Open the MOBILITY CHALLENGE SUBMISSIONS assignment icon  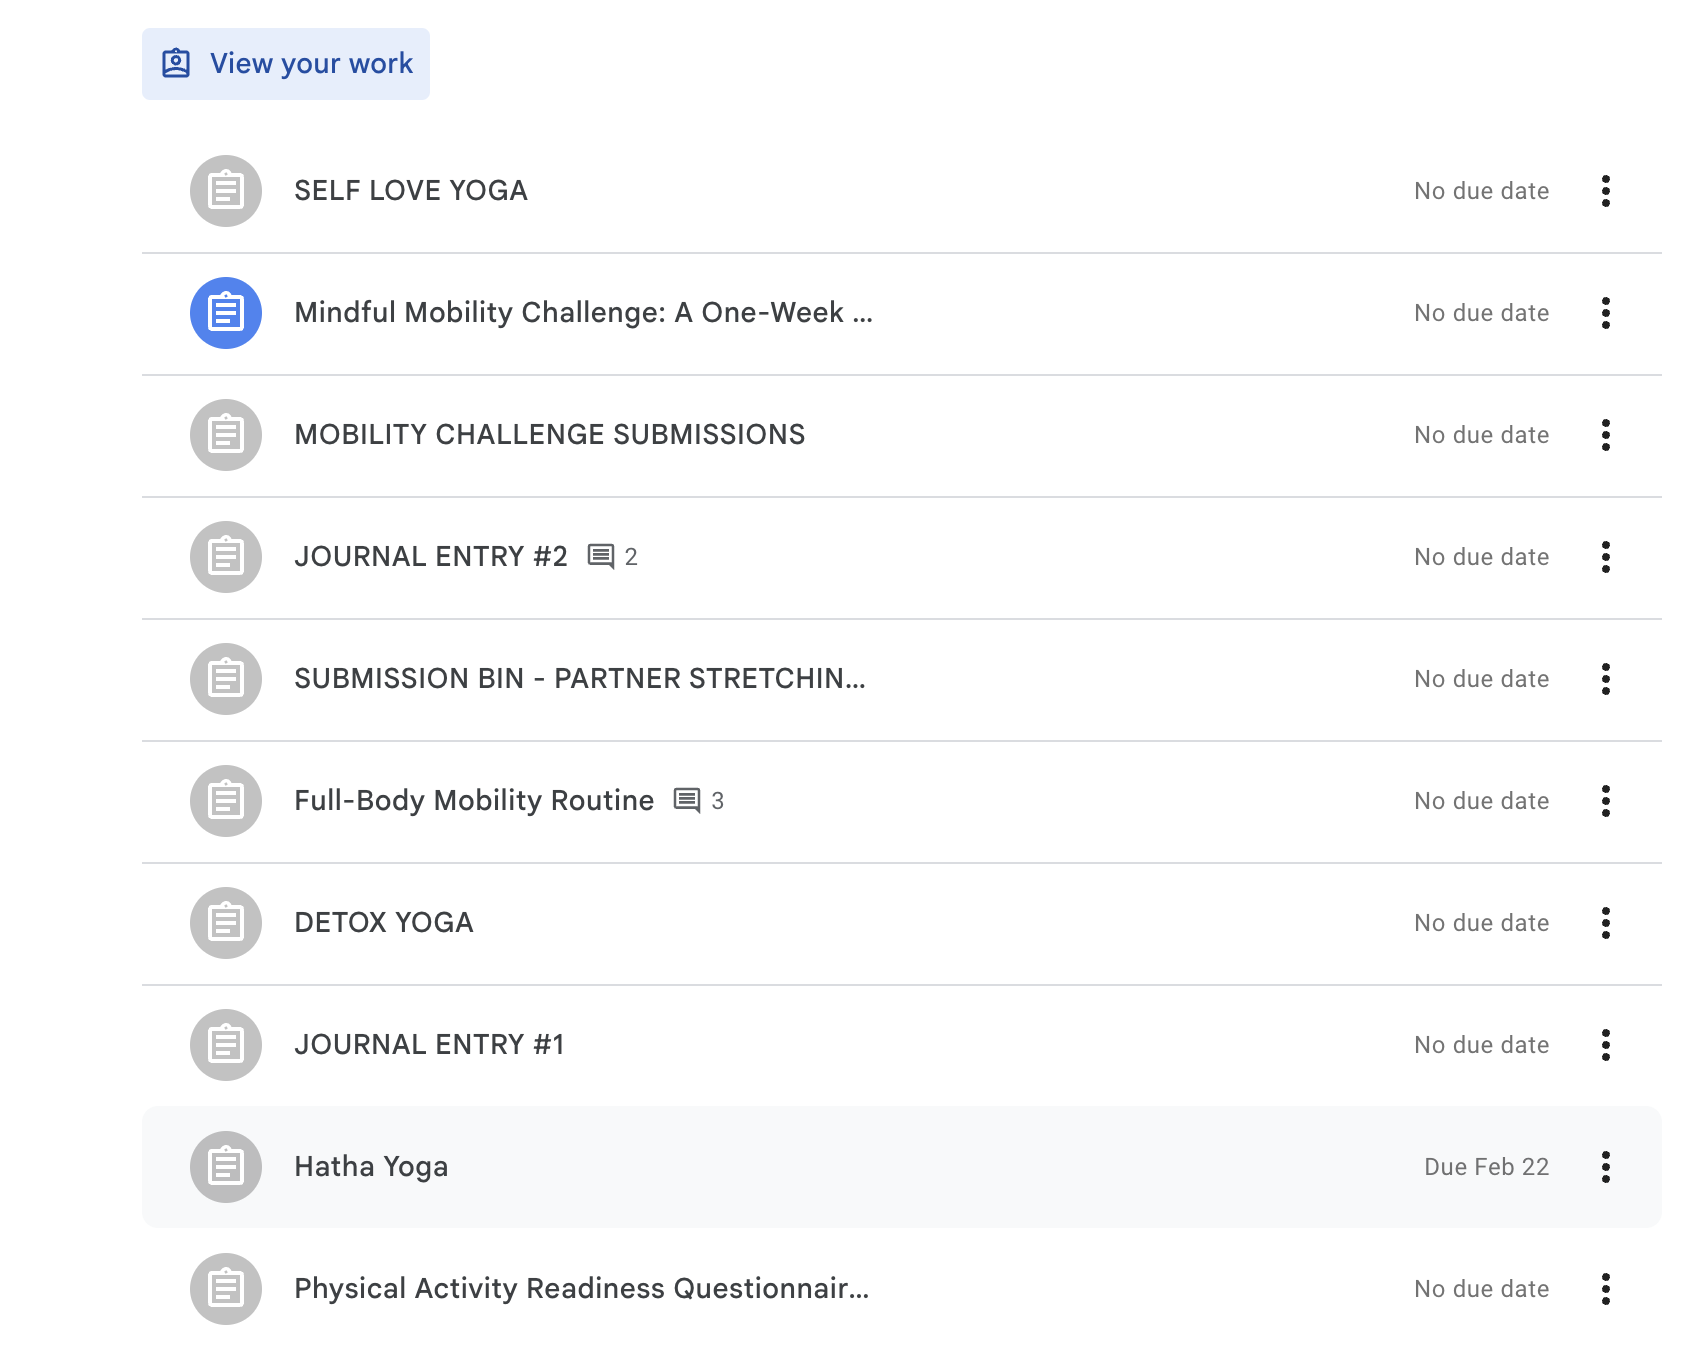pyautogui.click(x=226, y=435)
